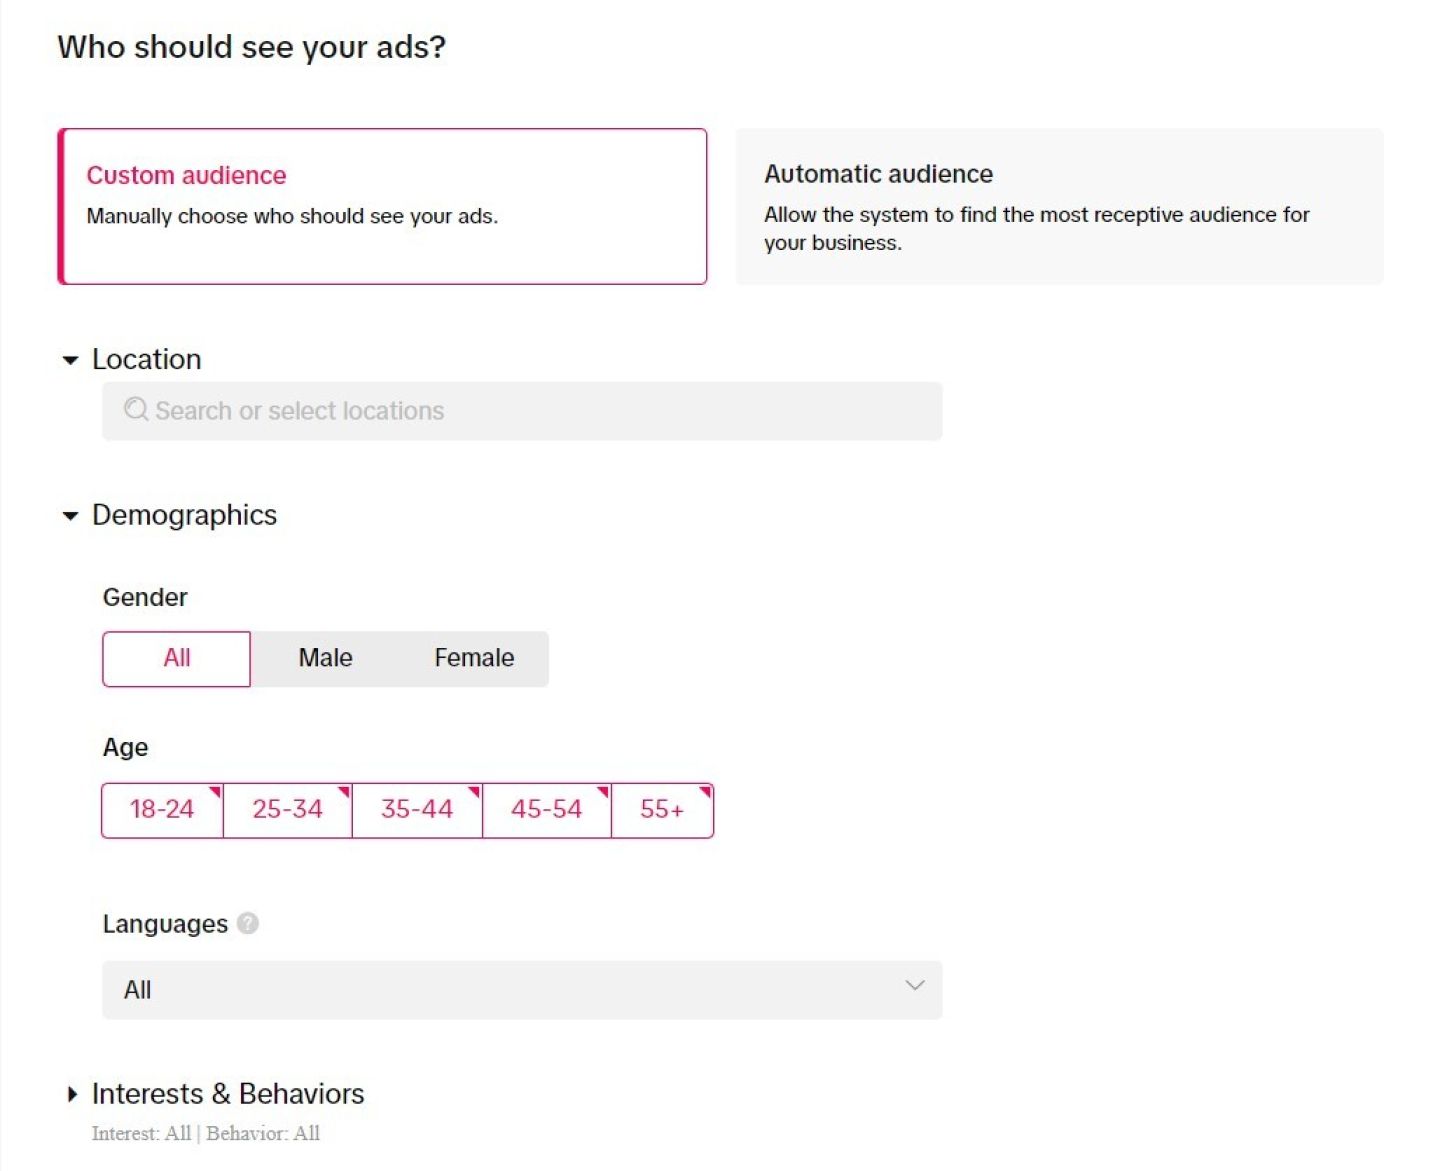Click the Demographics heading label
1440x1171 pixels.
[x=184, y=515]
